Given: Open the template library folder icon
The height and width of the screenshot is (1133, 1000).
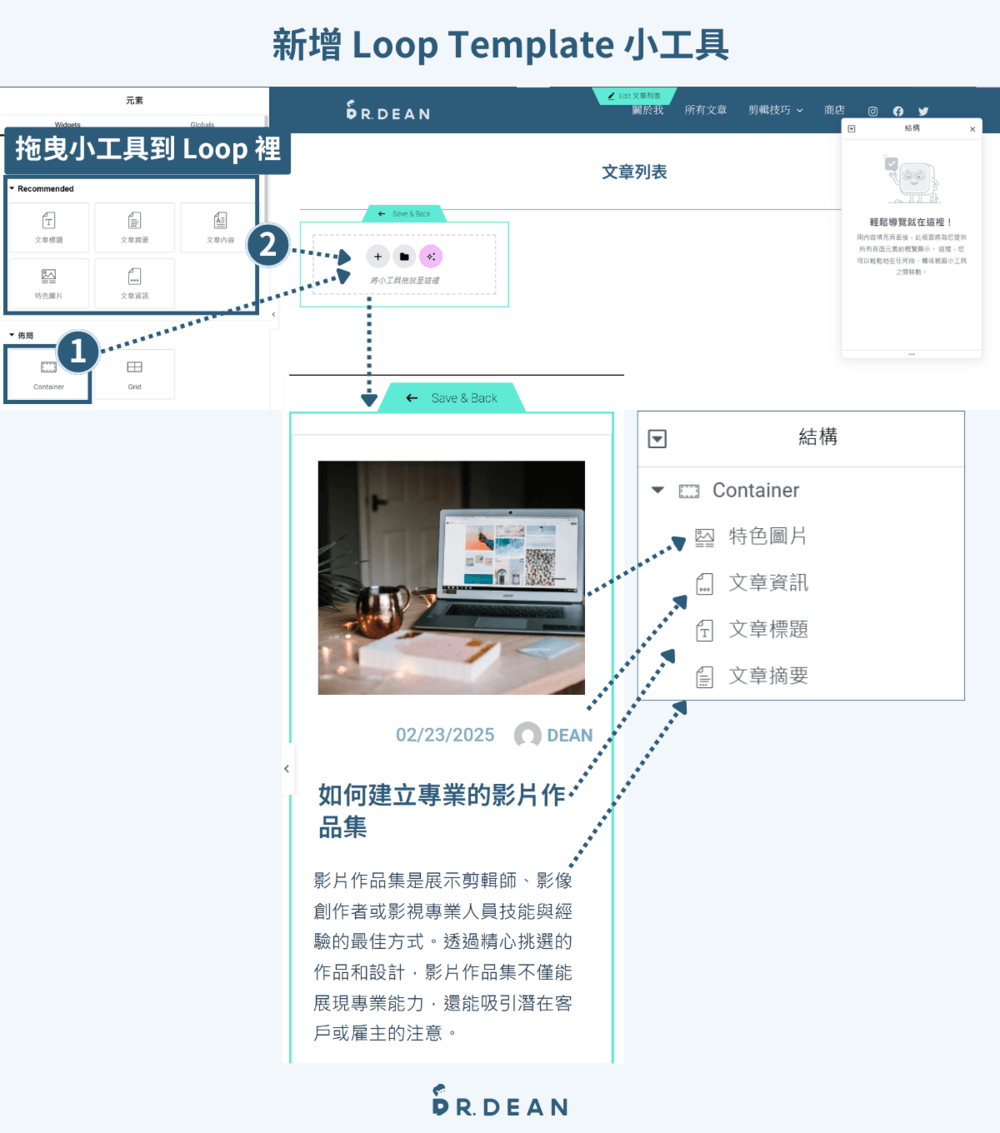Looking at the screenshot, I should pos(404,257).
